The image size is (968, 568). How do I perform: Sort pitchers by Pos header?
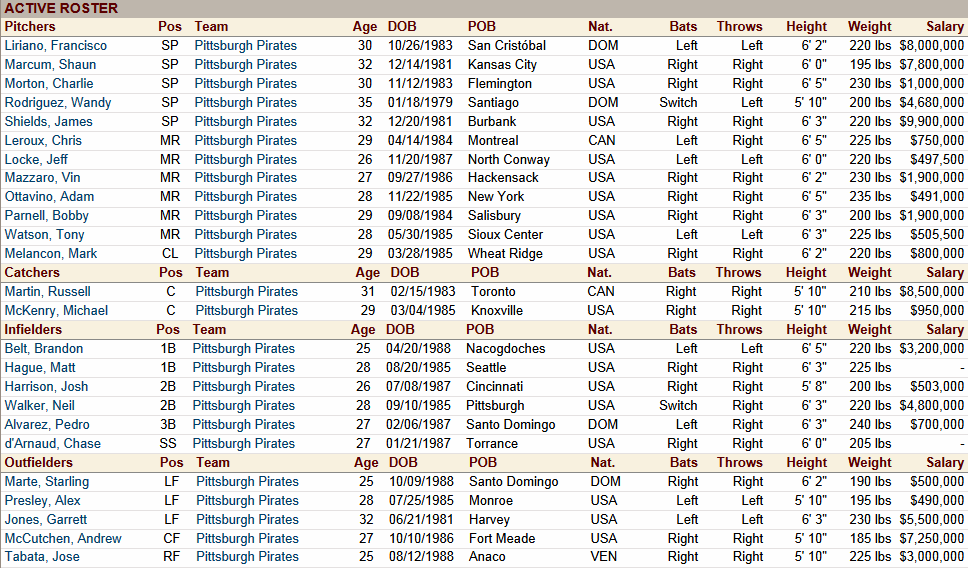pyautogui.click(x=170, y=27)
